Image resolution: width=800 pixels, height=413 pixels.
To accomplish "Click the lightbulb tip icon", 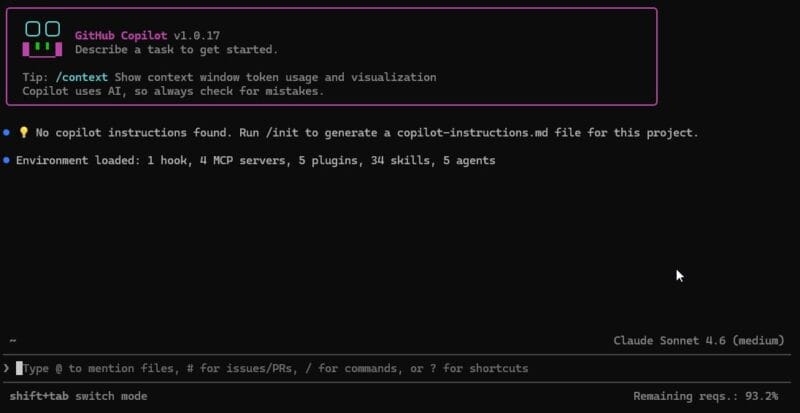I will (x=24, y=133).
